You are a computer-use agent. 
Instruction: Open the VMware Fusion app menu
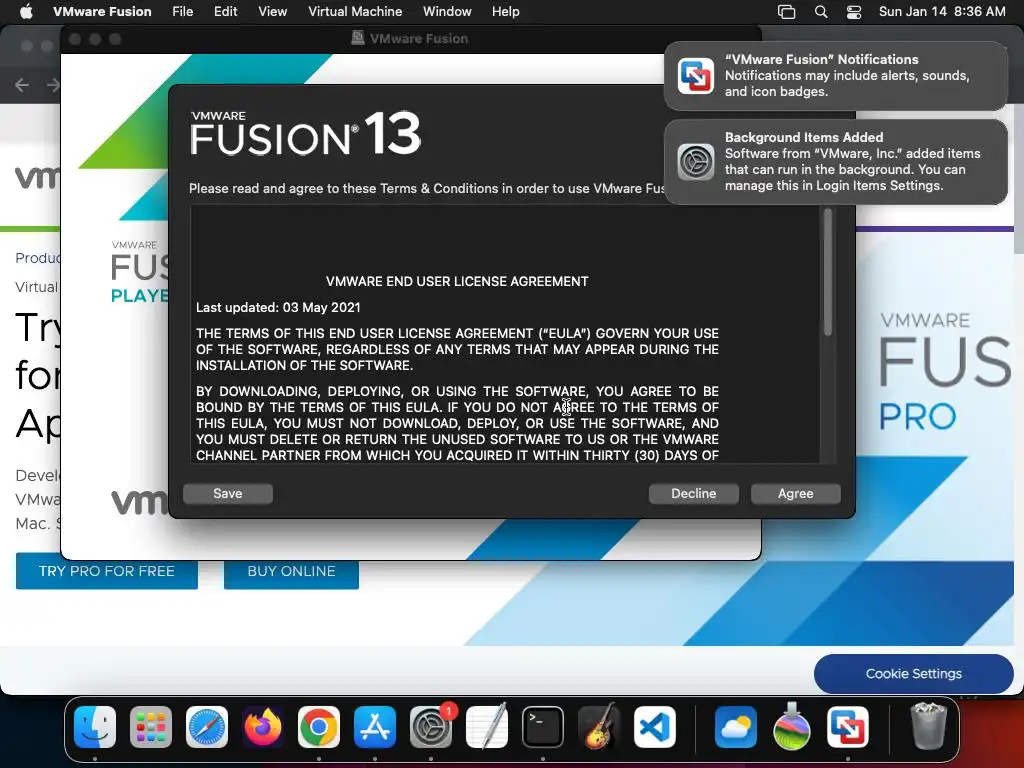pyautogui.click(x=102, y=11)
